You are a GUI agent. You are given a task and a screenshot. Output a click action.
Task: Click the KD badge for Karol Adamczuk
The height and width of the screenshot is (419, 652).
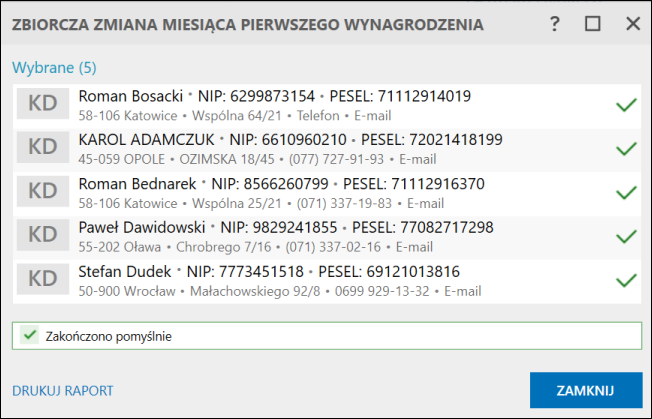[x=43, y=148]
